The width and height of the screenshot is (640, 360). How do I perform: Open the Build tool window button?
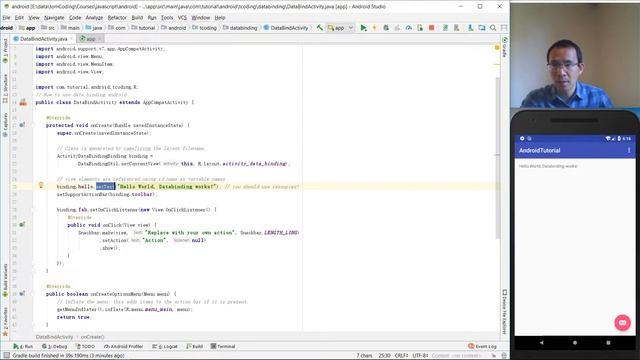coord(195,346)
